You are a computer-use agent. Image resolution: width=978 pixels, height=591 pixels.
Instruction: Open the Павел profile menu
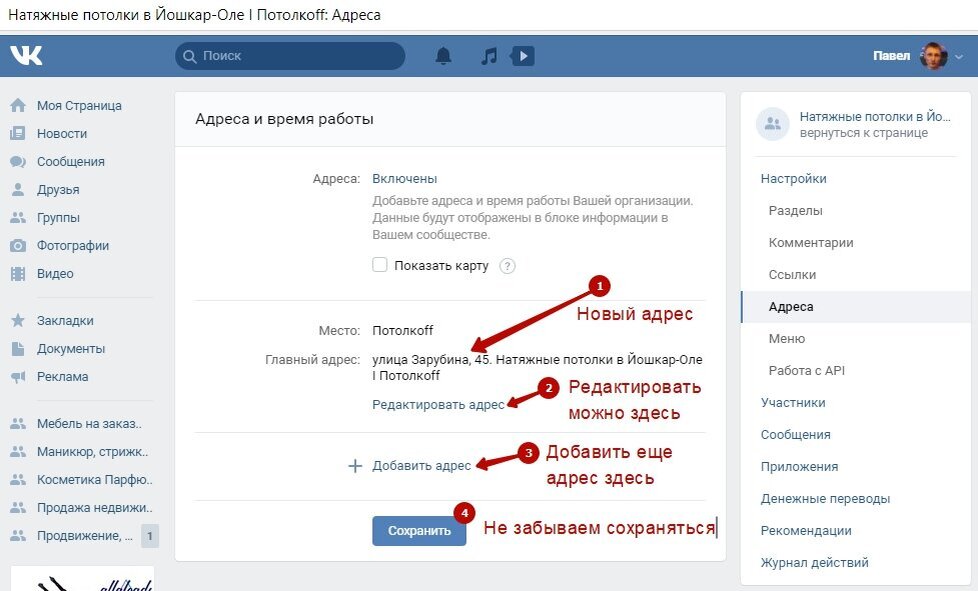pyautogui.click(x=899, y=55)
